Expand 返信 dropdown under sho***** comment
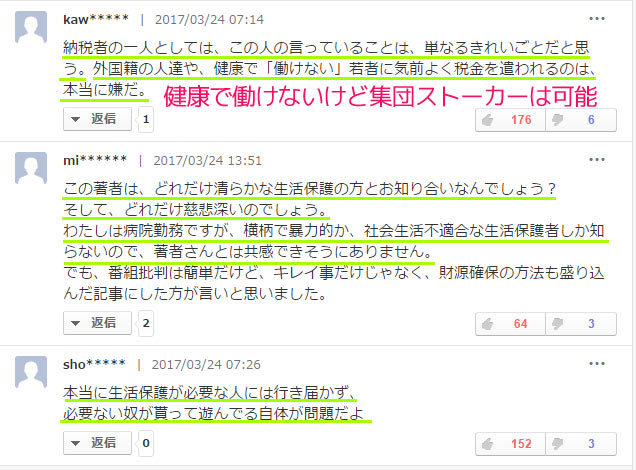 tap(97, 443)
